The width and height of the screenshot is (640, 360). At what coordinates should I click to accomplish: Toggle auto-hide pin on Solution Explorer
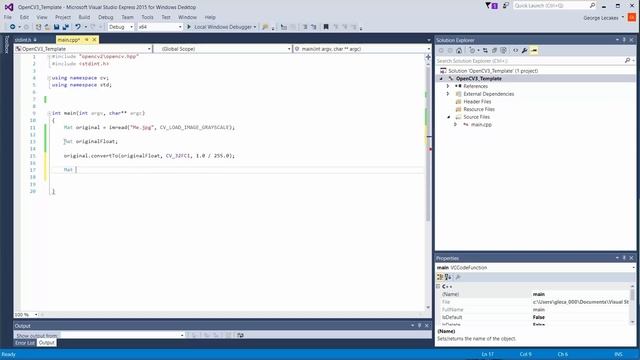pyautogui.click(x=624, y=40)
